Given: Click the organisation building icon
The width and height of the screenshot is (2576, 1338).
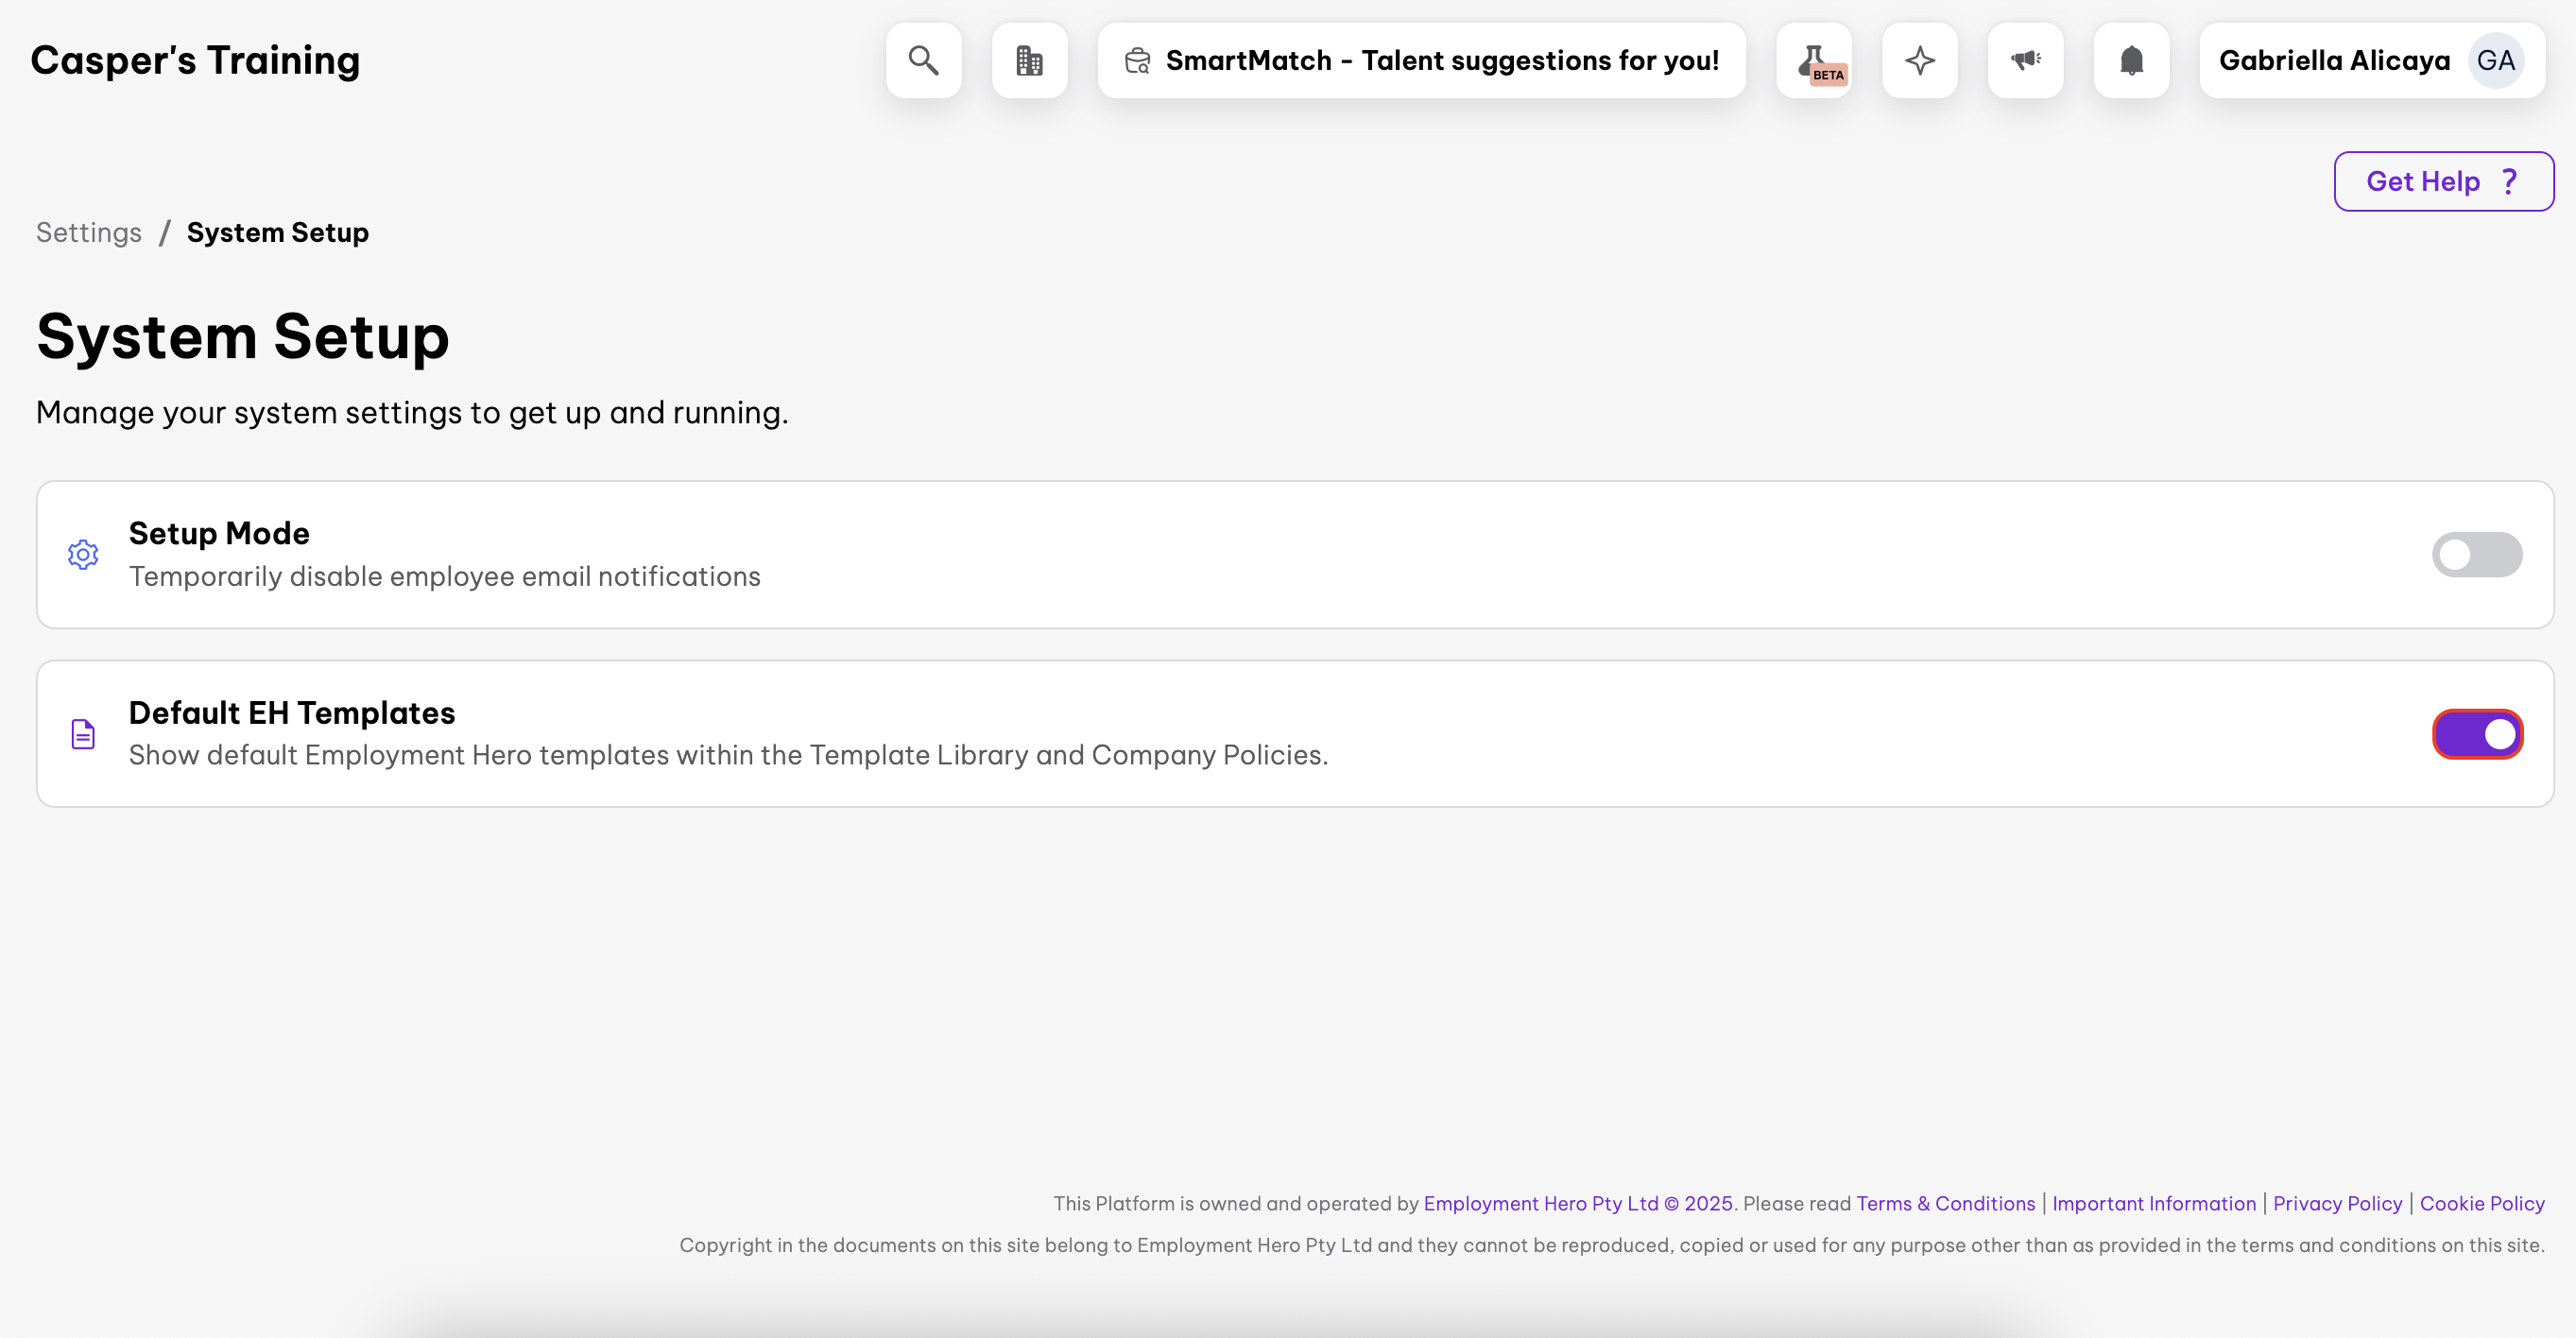Looking at the screenshot, I should (x=1029, y=61).
